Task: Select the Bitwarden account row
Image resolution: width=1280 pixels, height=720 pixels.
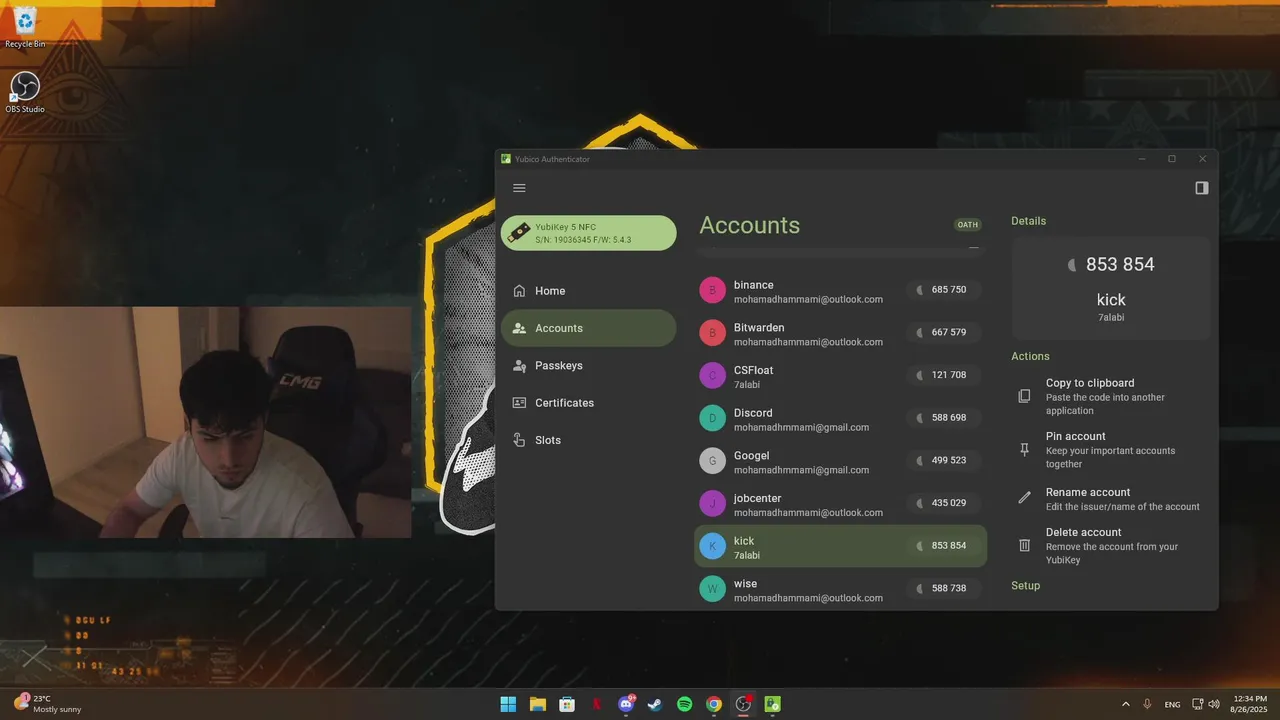Action: [840, 334]
